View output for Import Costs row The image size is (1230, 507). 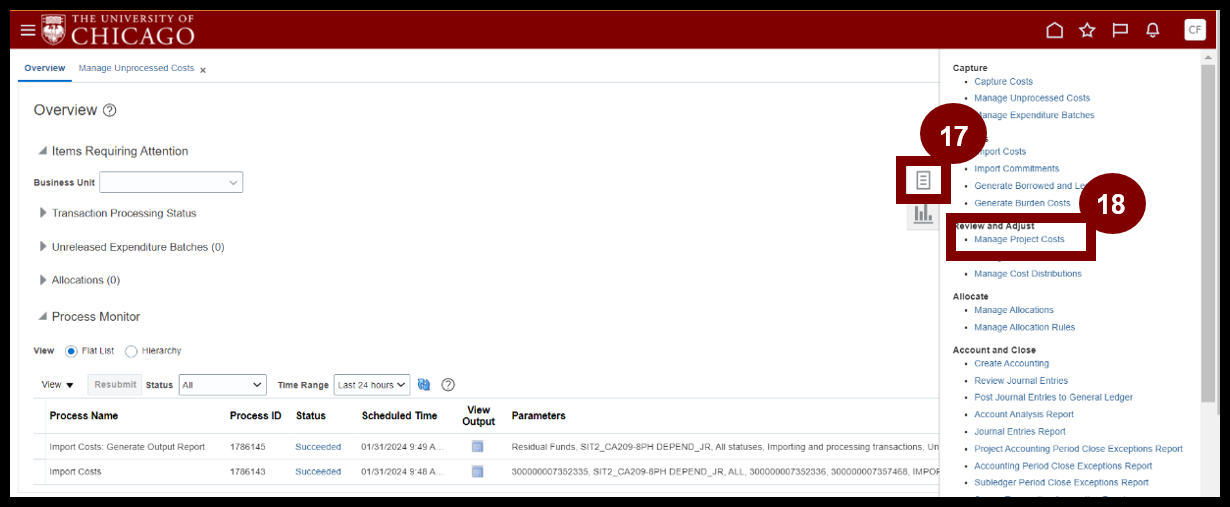[x=477, y=472]
